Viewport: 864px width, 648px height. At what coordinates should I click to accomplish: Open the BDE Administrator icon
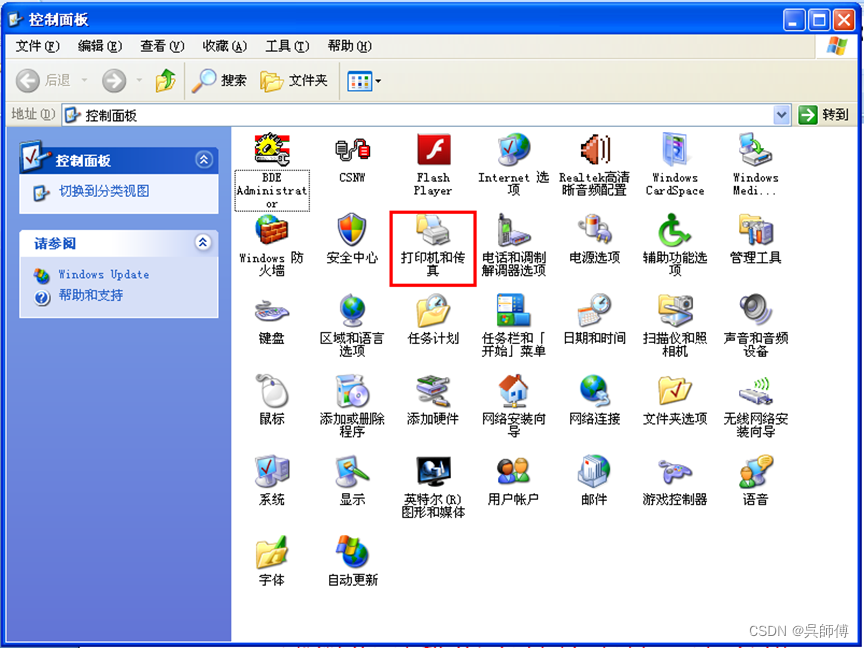click(x=272, y=150)
